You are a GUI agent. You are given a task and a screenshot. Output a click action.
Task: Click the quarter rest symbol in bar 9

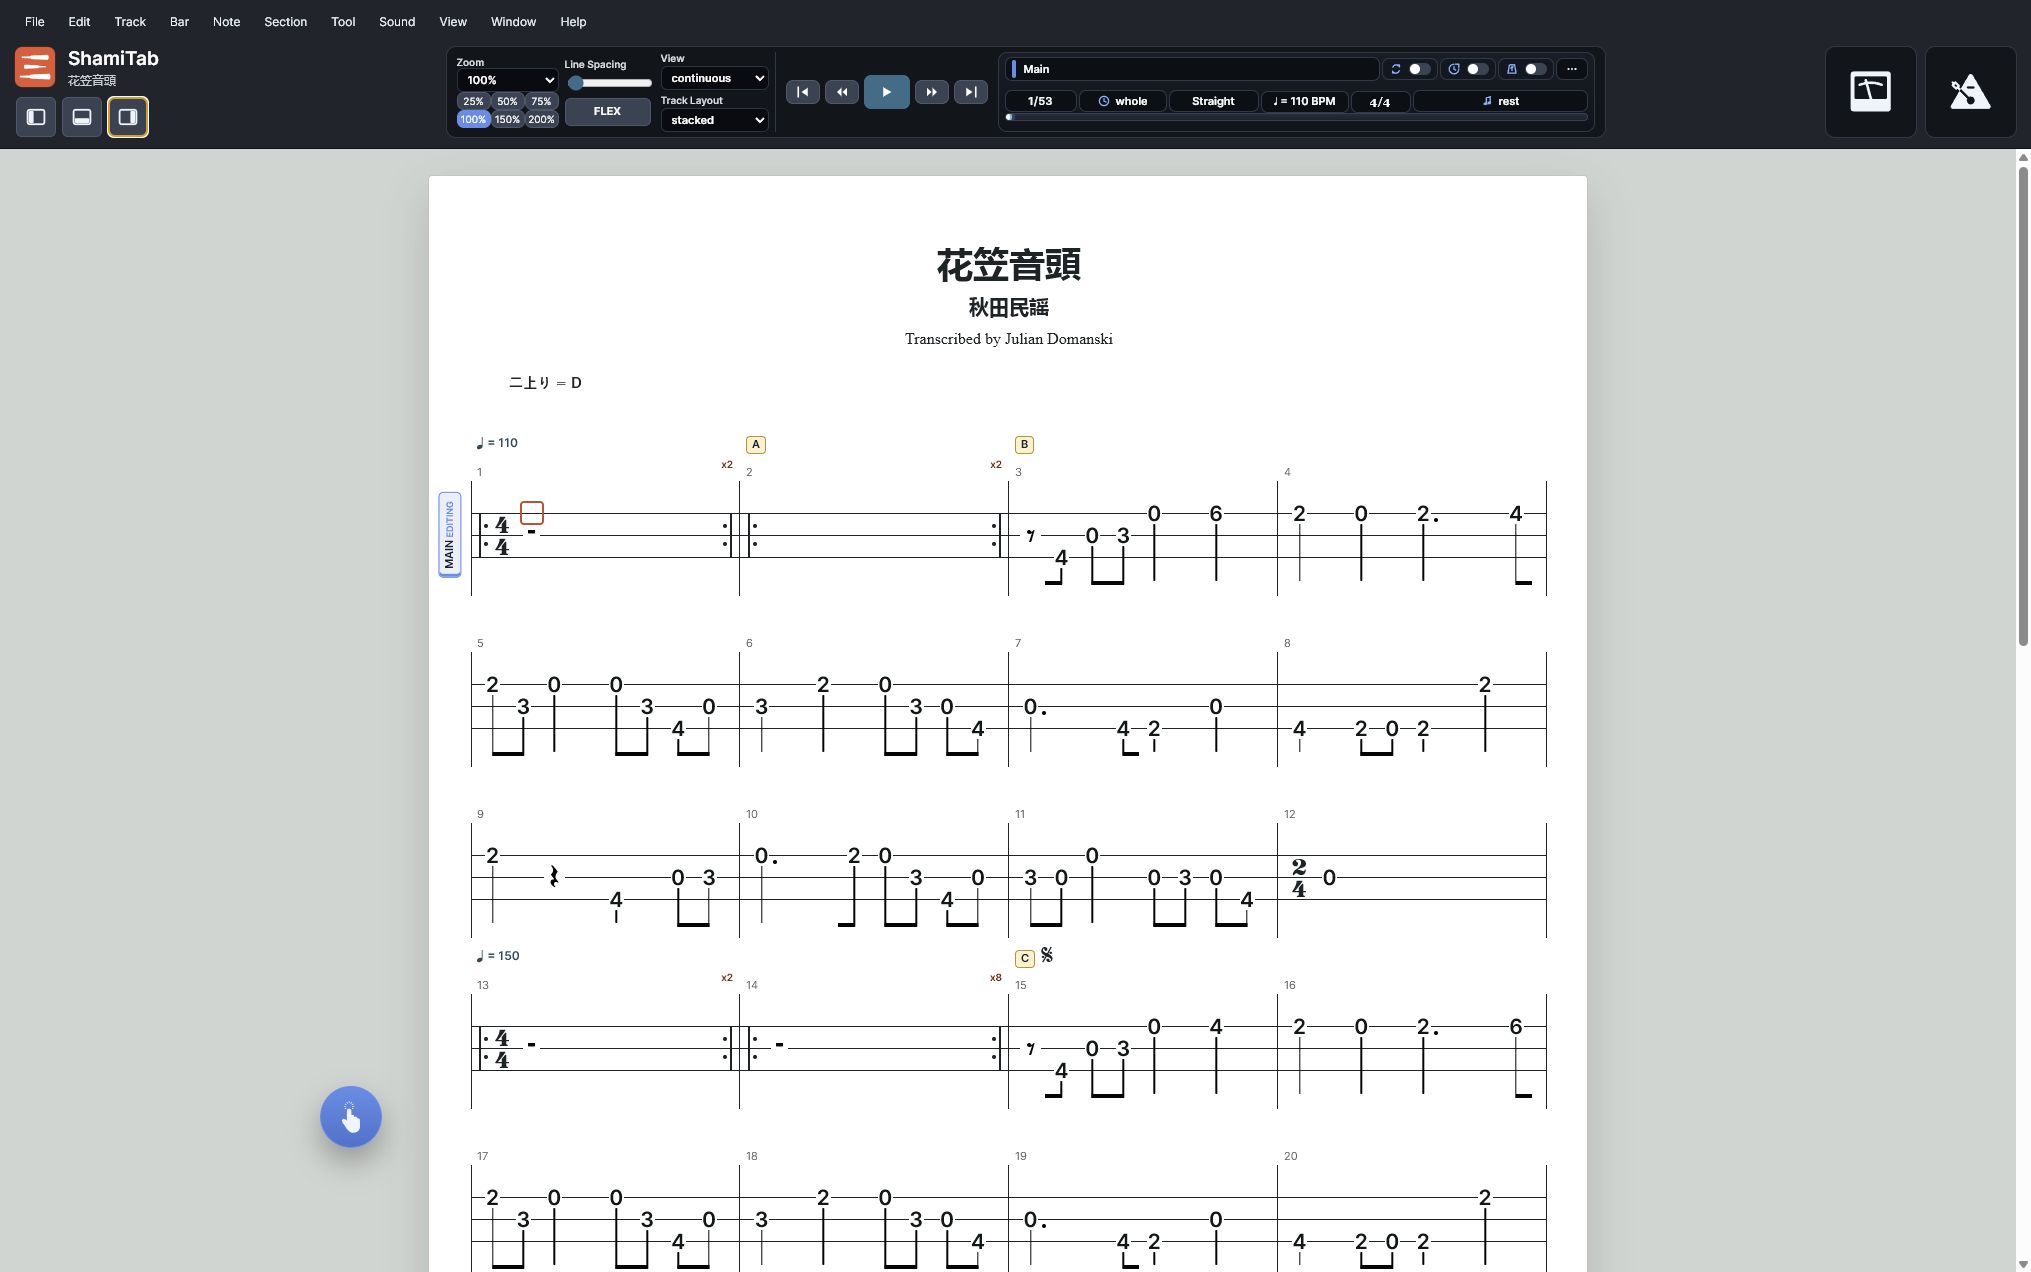(554, 877)
